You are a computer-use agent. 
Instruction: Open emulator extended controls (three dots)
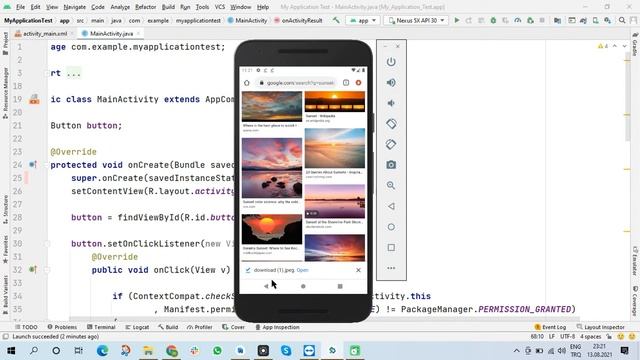[391, 268]
